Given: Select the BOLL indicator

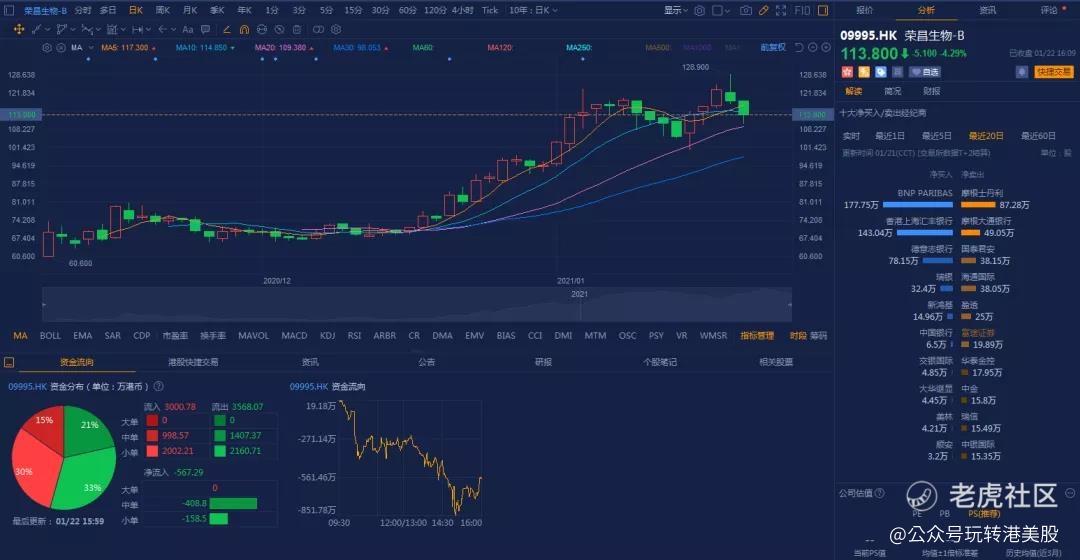Looking at the screenshot, I should point(50,335).
